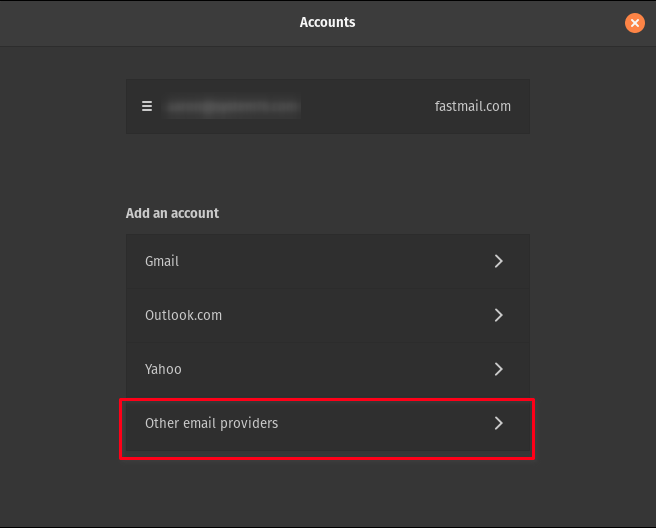Expand the Yahoo row chevron
The image size is (656, 528).
498,369
